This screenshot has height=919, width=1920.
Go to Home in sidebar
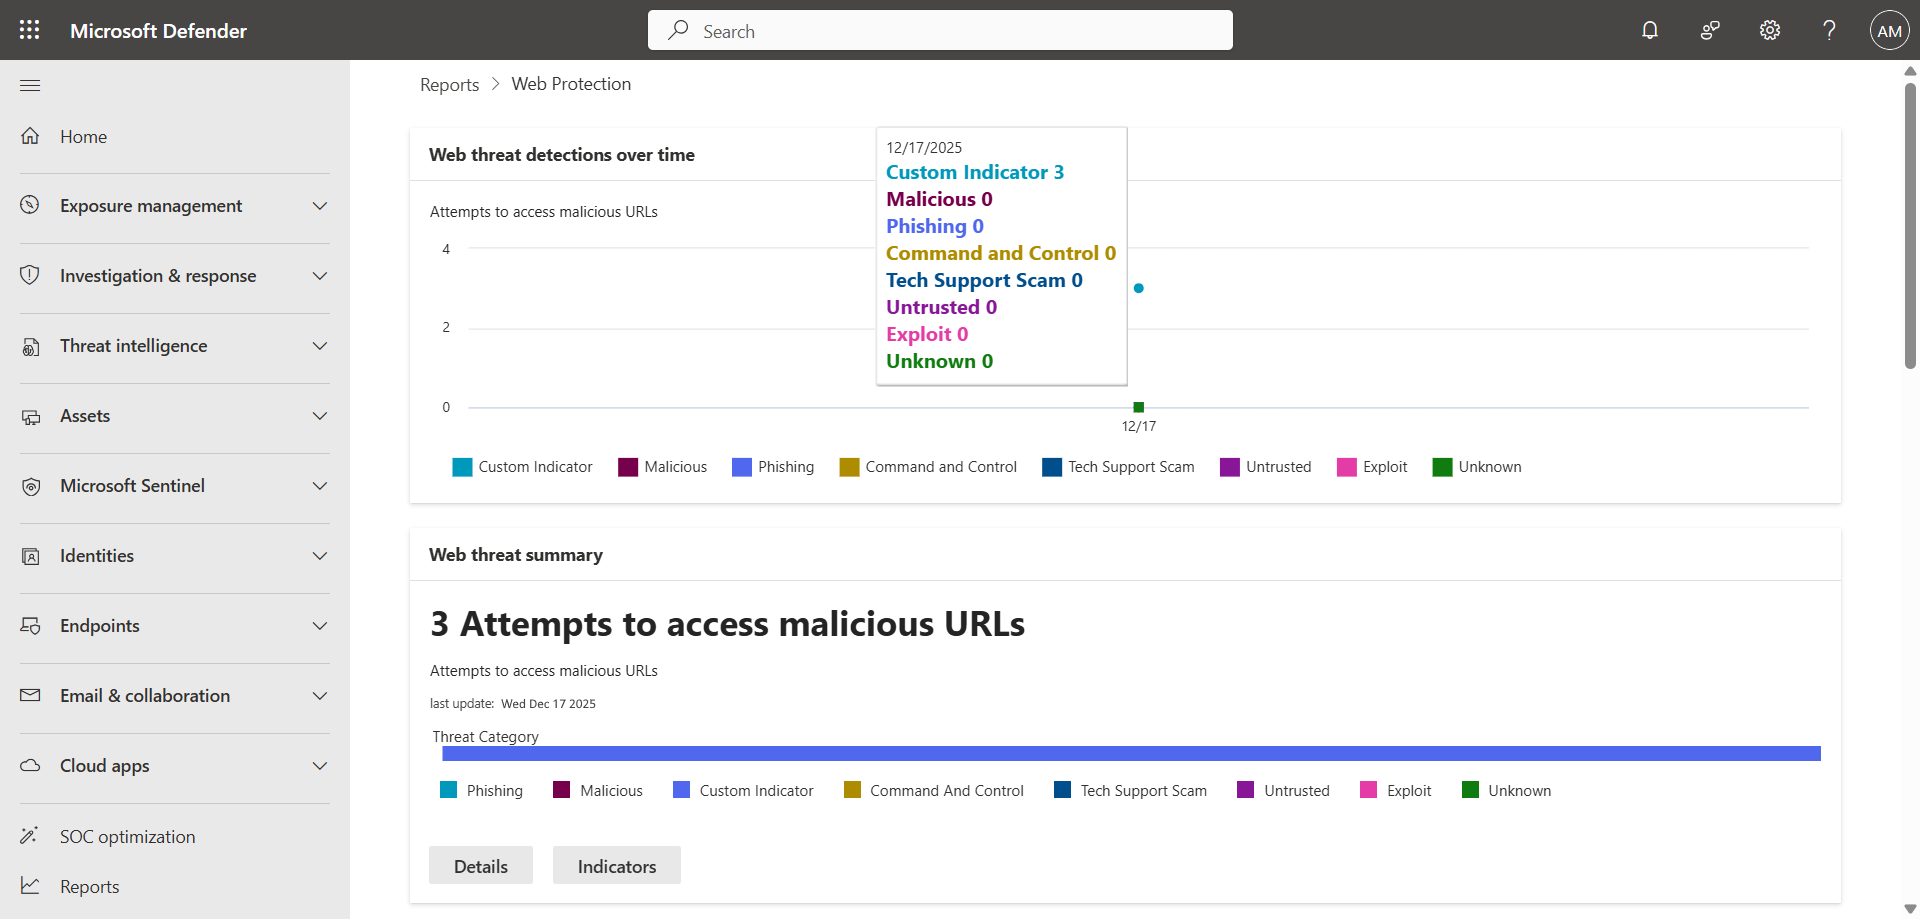(83, 137)
